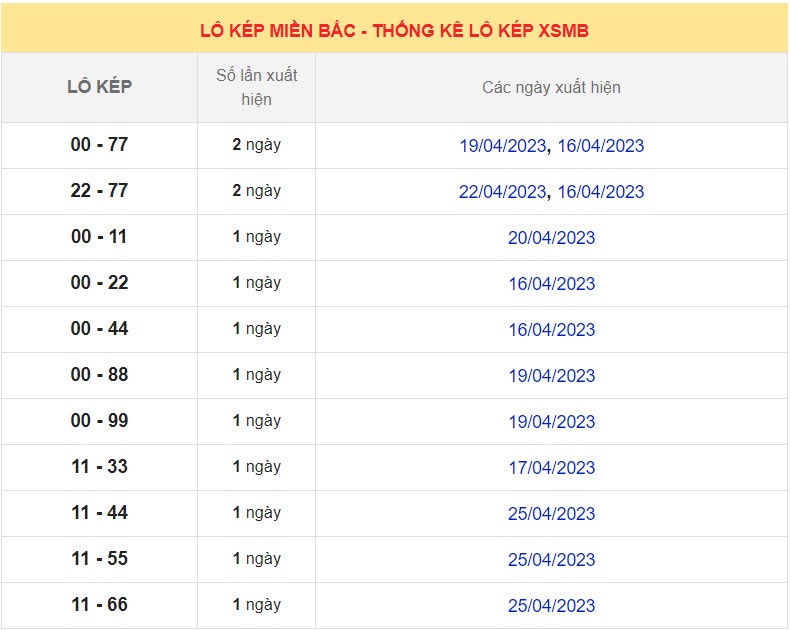Open the 25/04/2023 link in the 11 - 66 row
The width and height of the screenshot is (790, 630).
pyautogui.click(x=551, y=605)
